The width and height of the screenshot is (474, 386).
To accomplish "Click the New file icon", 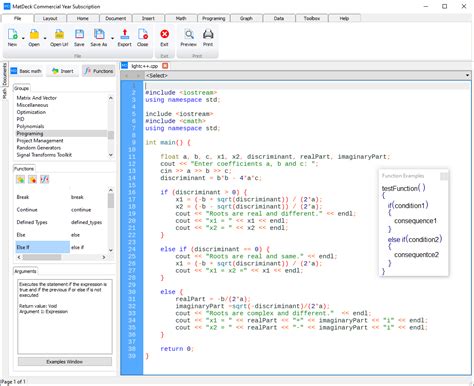I will [13, 34].
